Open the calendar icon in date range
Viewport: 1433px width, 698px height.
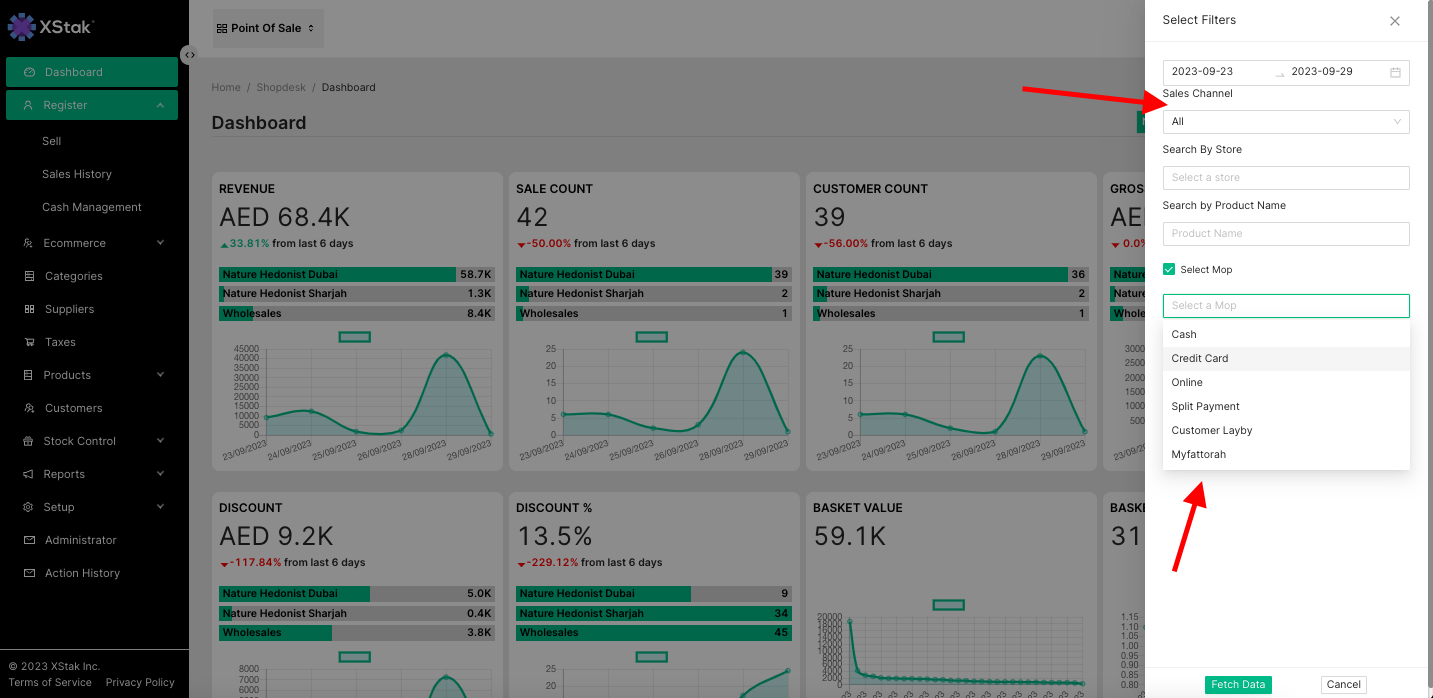(x=1395, y=72)
